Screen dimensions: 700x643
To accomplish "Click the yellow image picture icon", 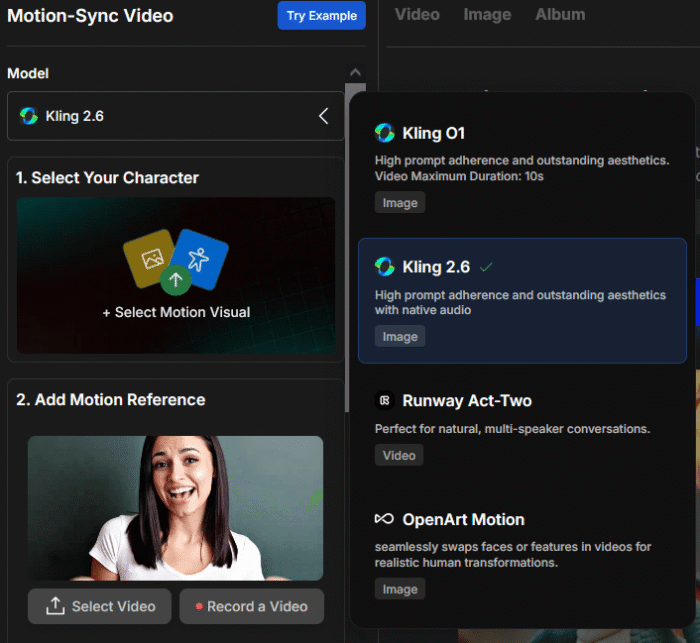I will (x=152, y=259).
